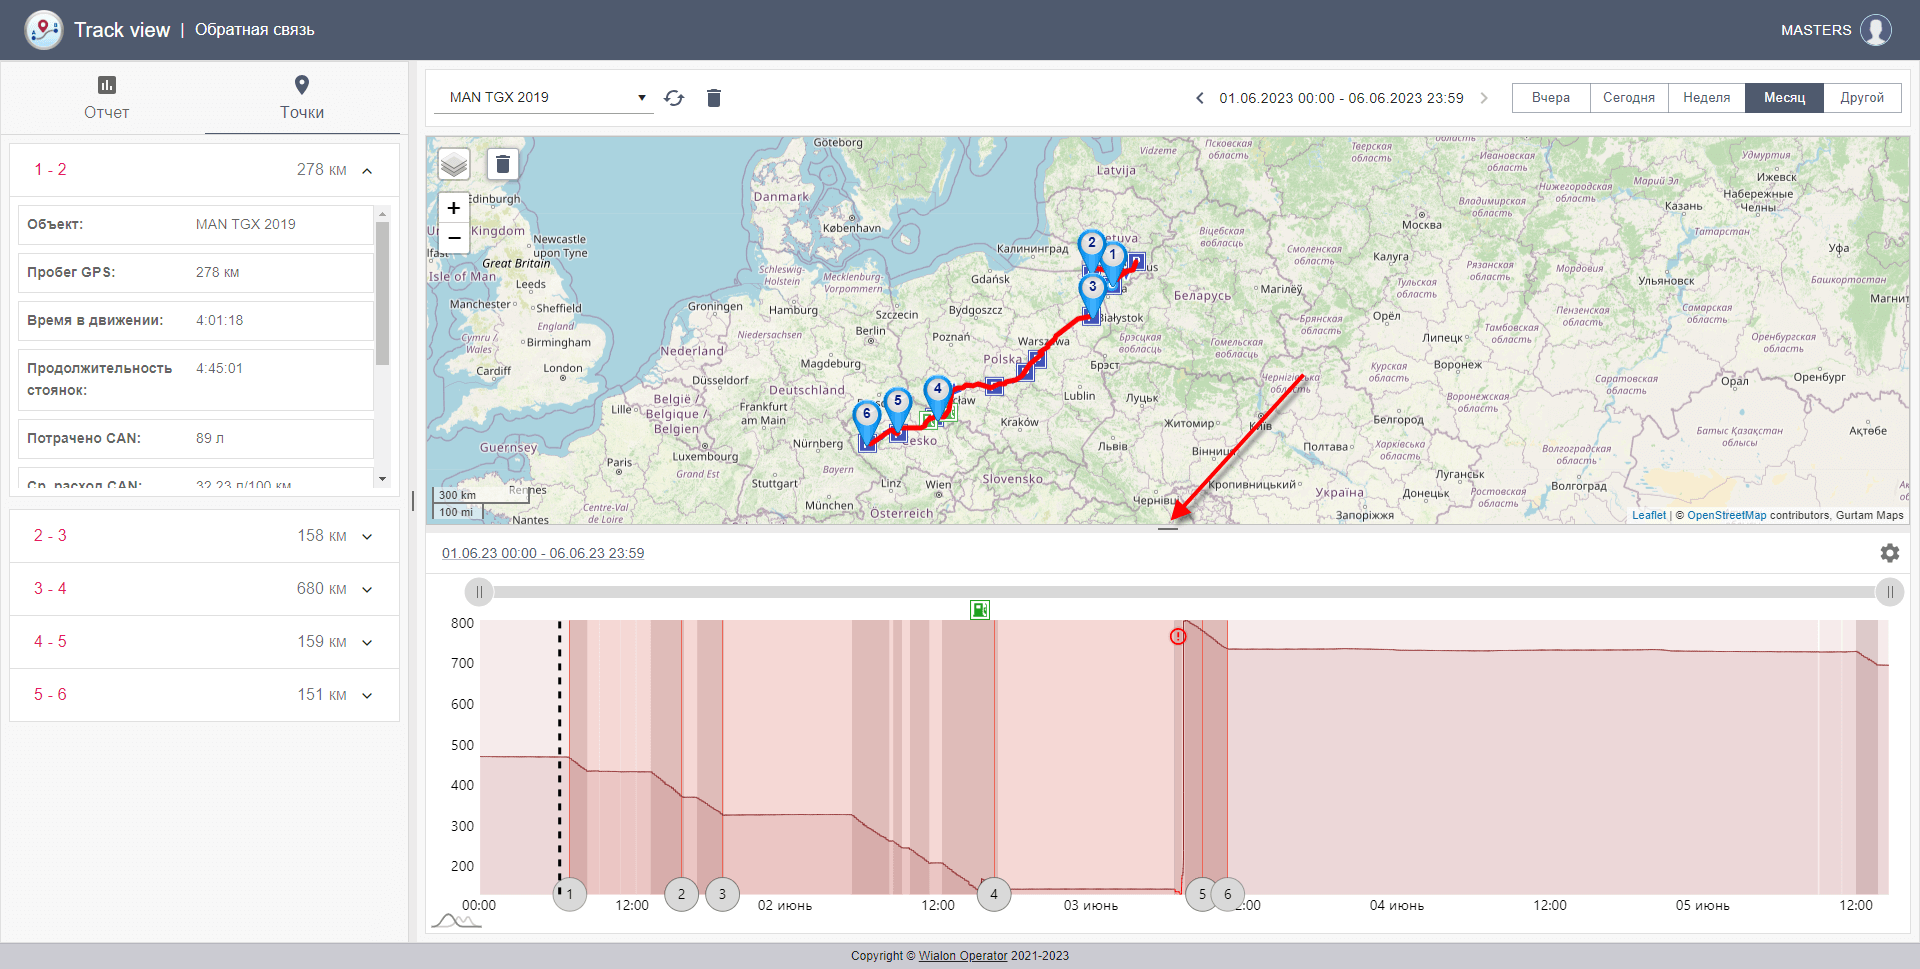Zoom out on the map
This screenshot has height=969, width=1920.
(x=454, y=238)
